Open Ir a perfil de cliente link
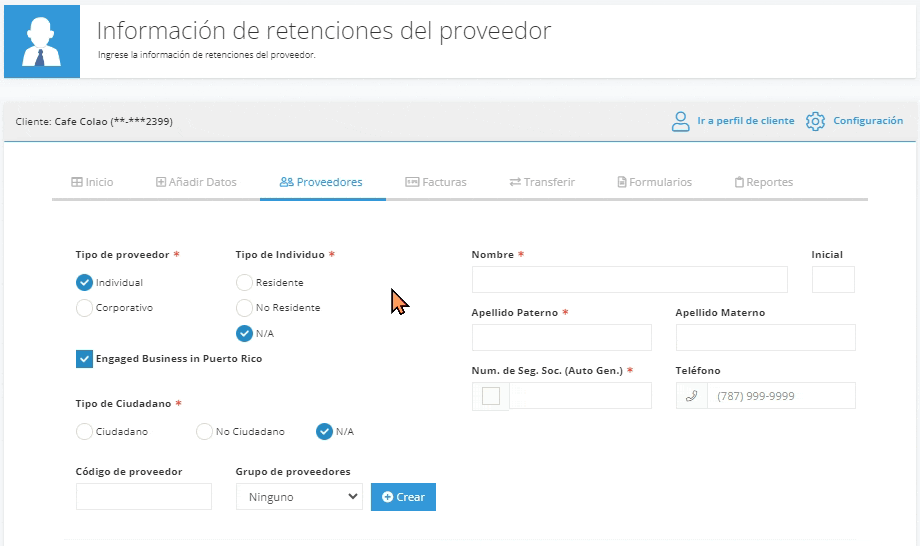The height and width of the screenshot is (546, 920). point(745,121)
